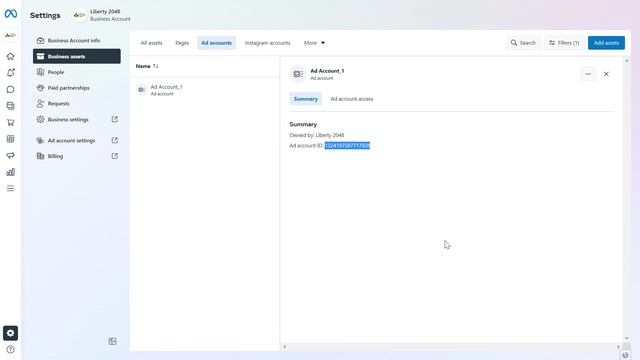
Task: Click the business logo thumbnail in rail
Action: tap(11, 36)
